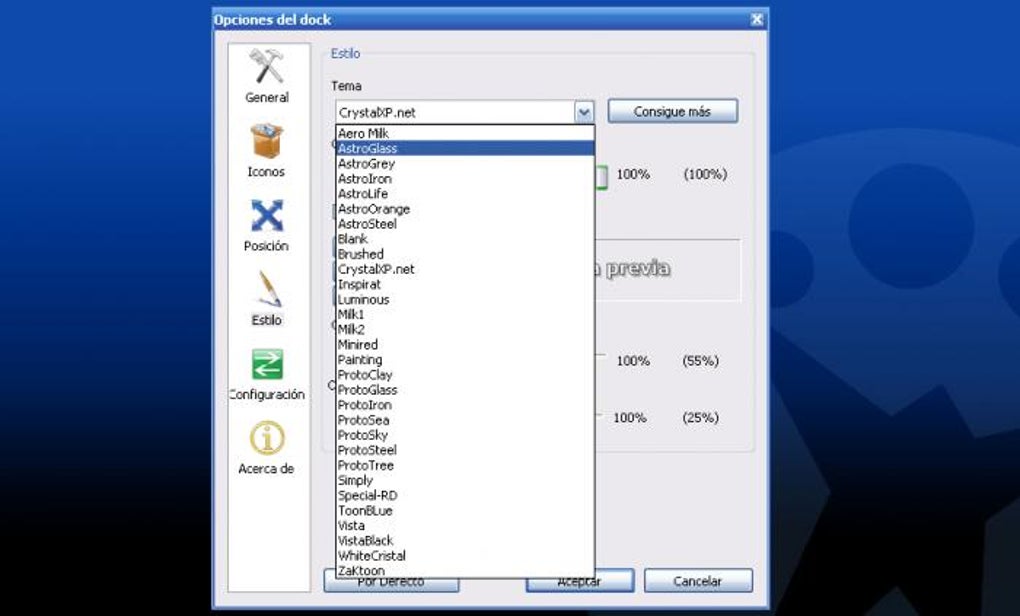The width and height of the screenshot is (1020, 616).
Task: Choose the ProtoTree theme
Action: pos(465,465)
